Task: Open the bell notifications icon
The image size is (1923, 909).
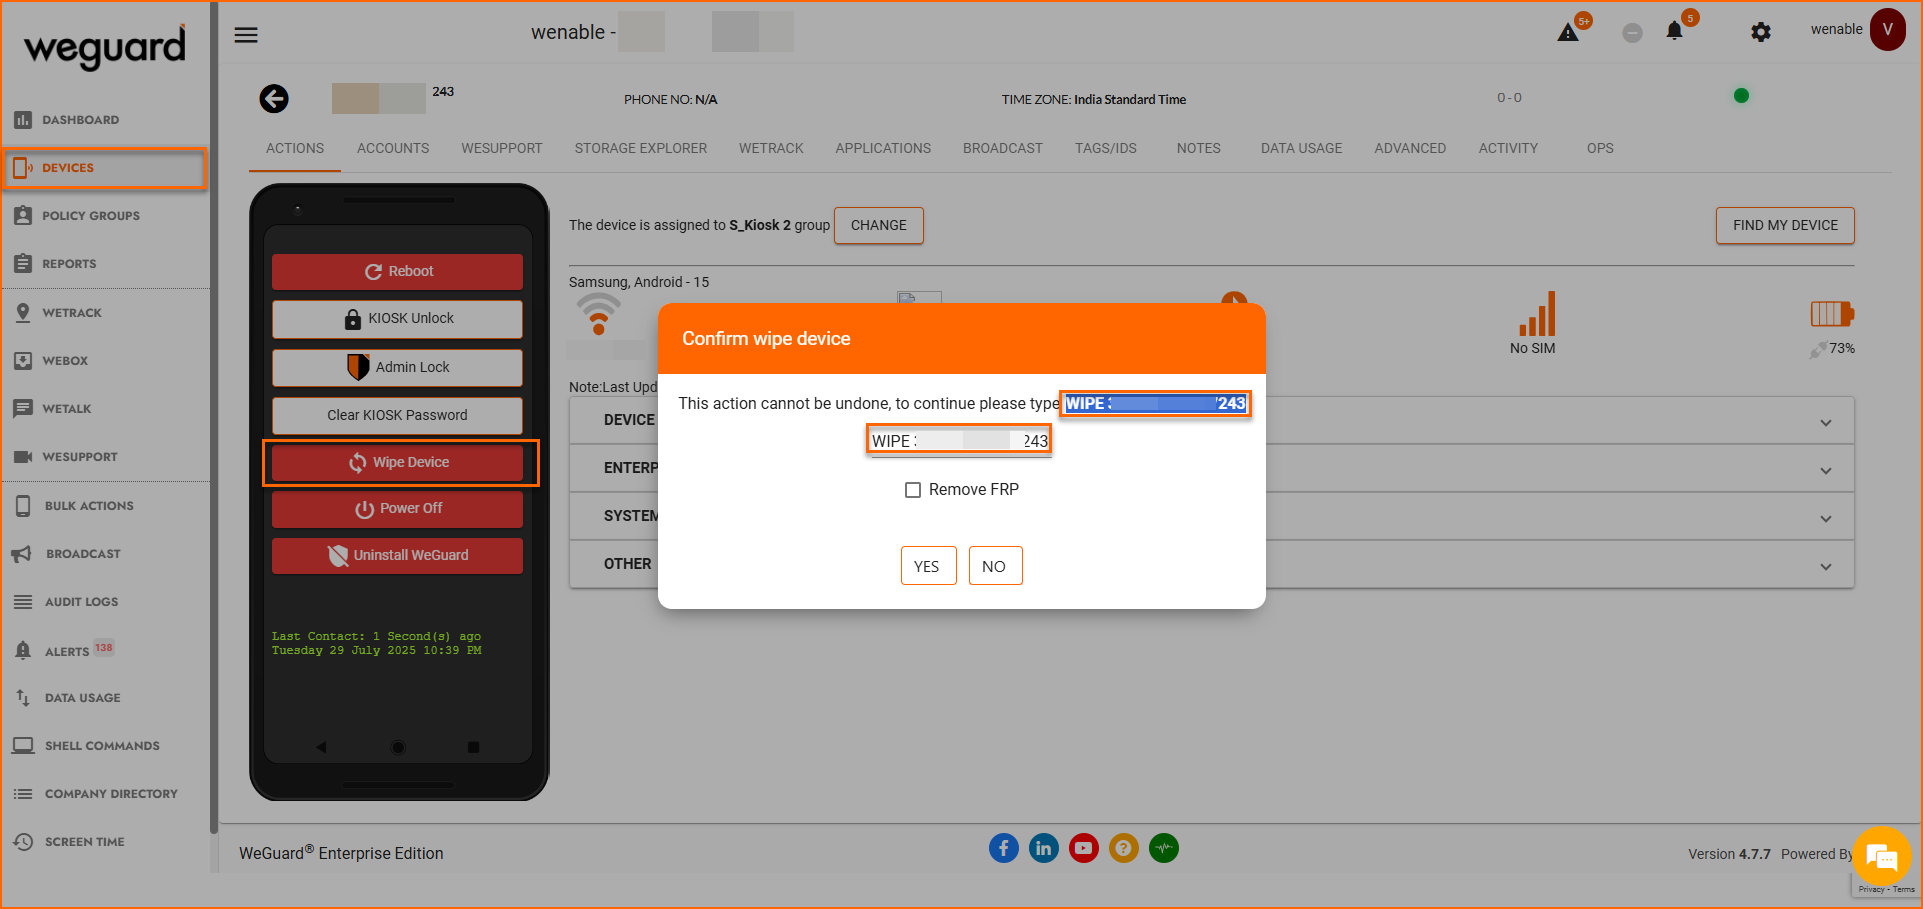Action: pos(1674,31)
